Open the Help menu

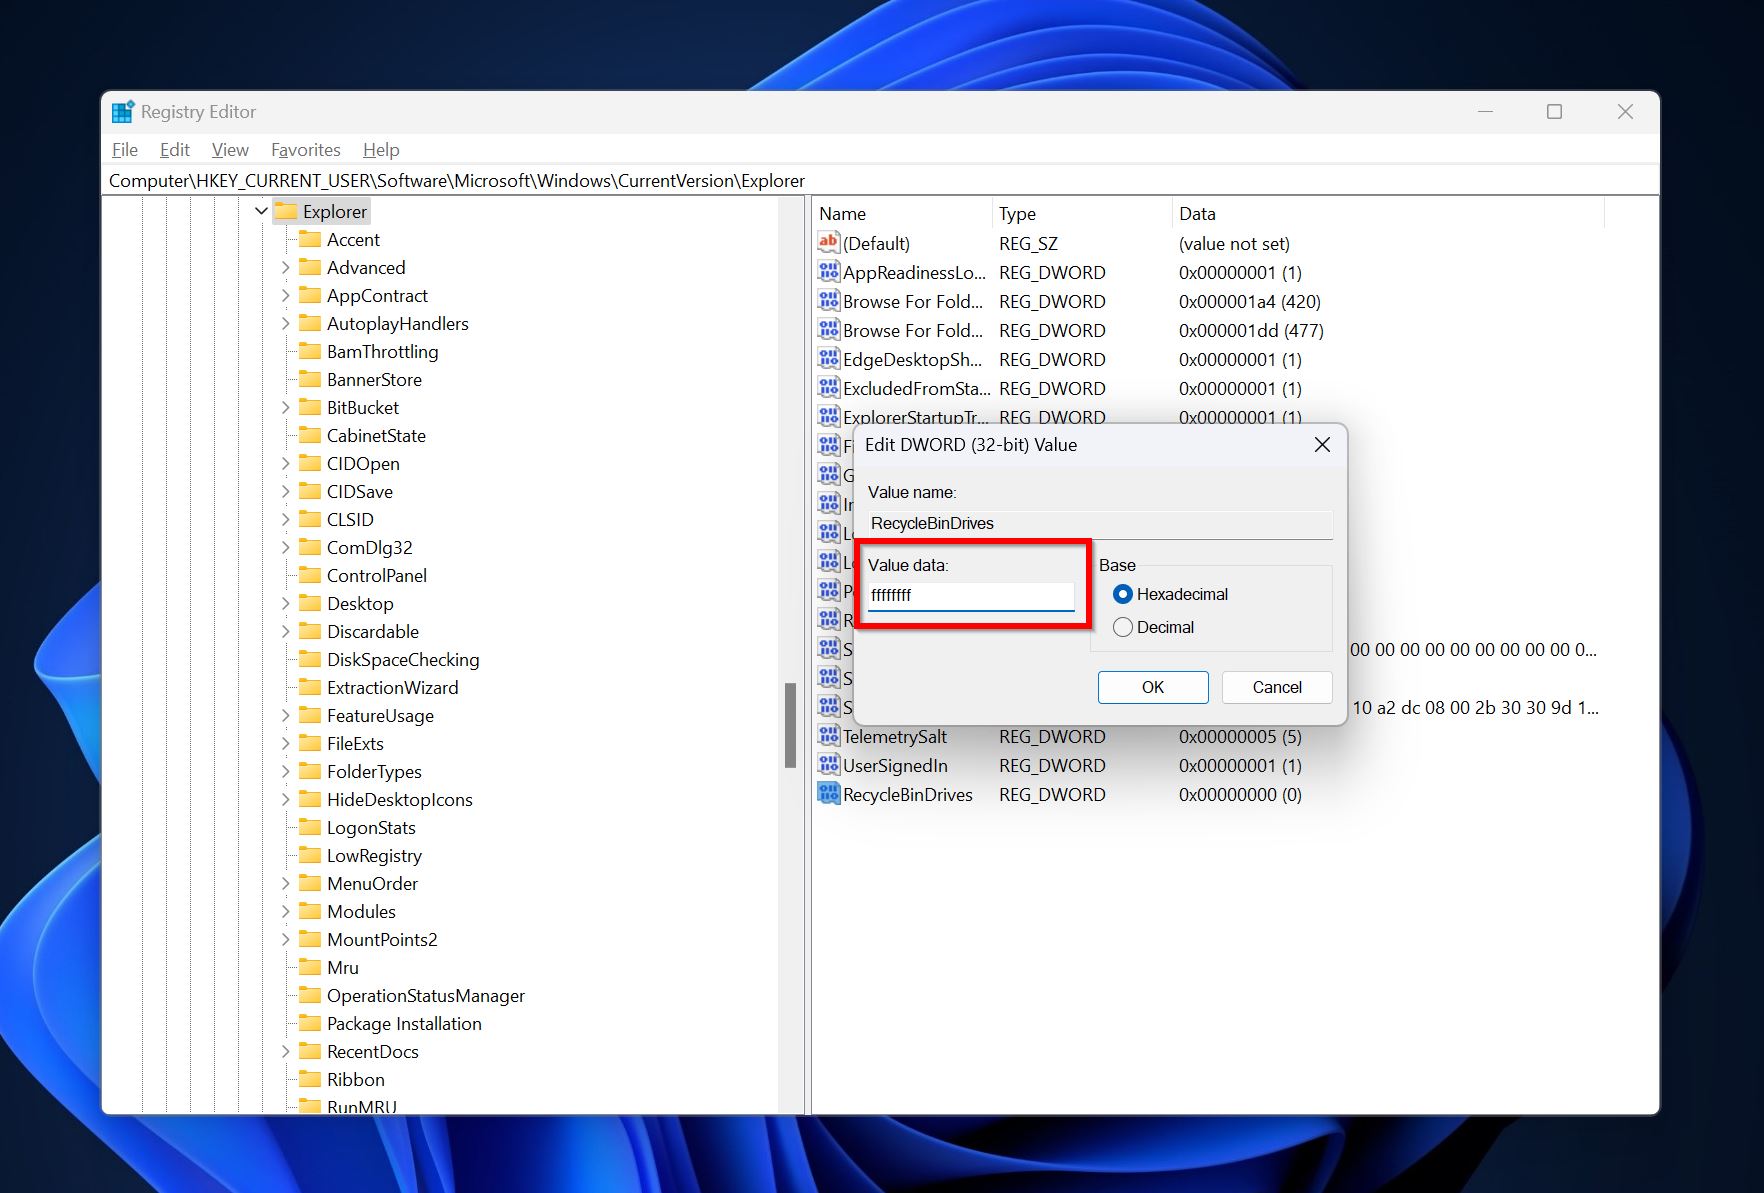(381, 149)
